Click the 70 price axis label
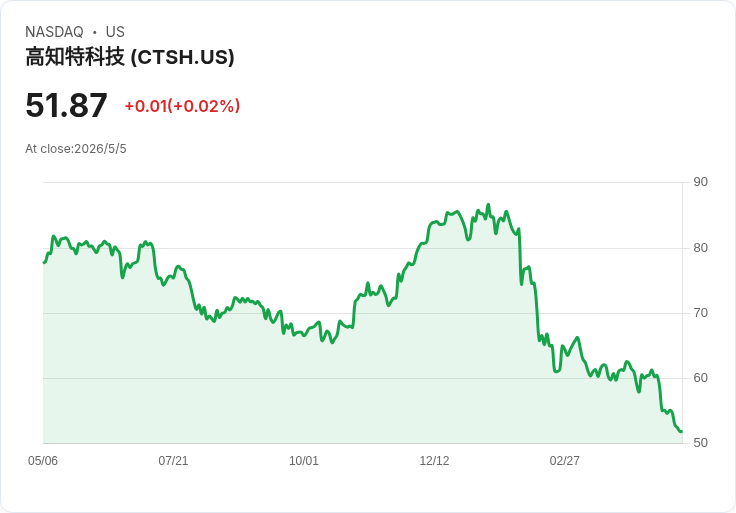Image resolution: width=736 pixels, height=513 pixels. (x=700, y=313)
